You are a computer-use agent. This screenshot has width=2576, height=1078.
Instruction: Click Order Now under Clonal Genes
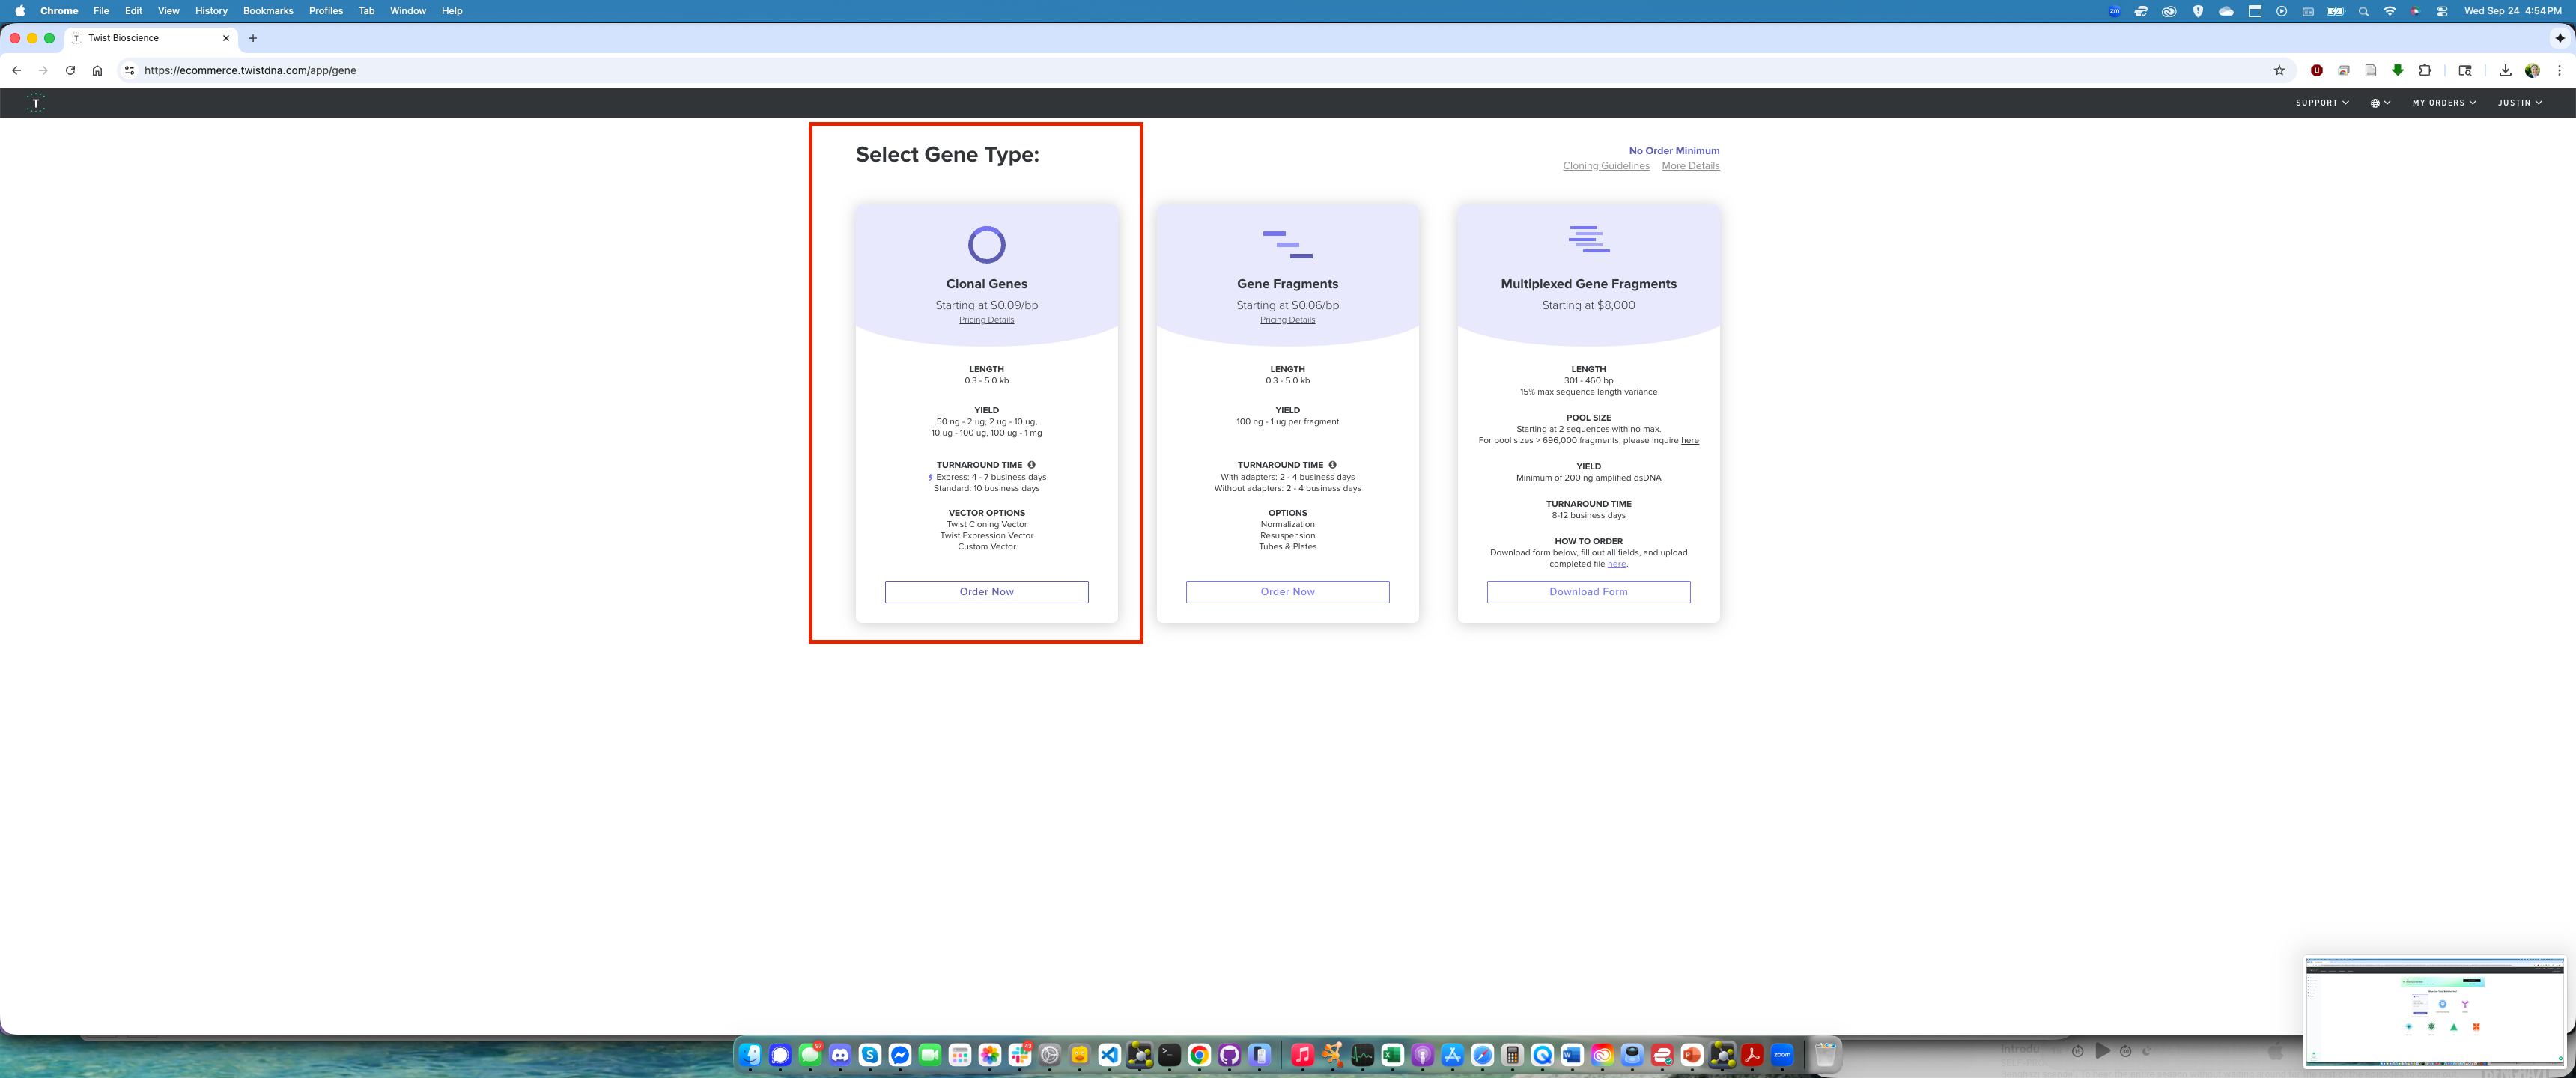click(x=986, y=592)
